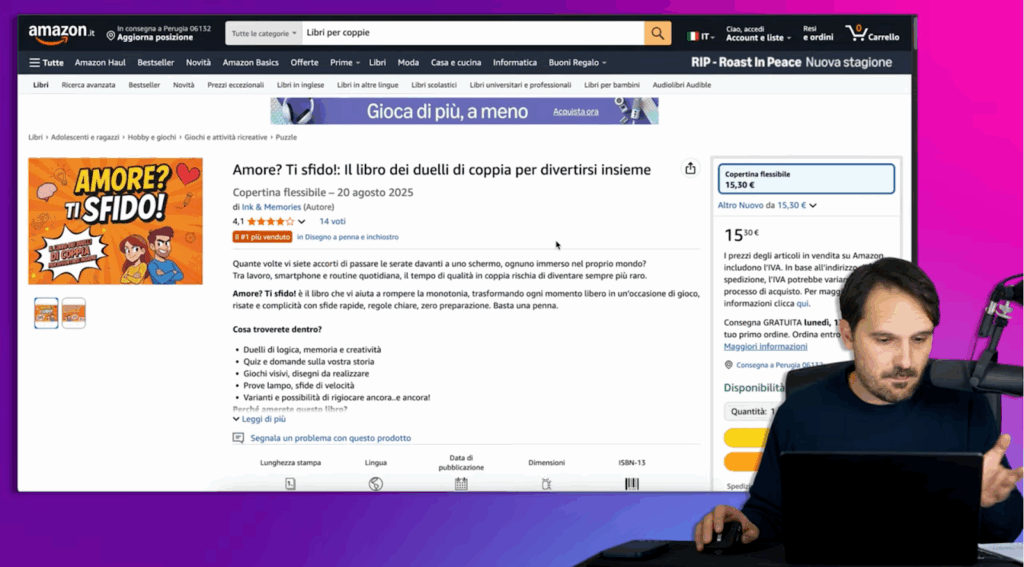
Task: Select Prezzi eccezionali in books subnav
Action: point(236,85)
